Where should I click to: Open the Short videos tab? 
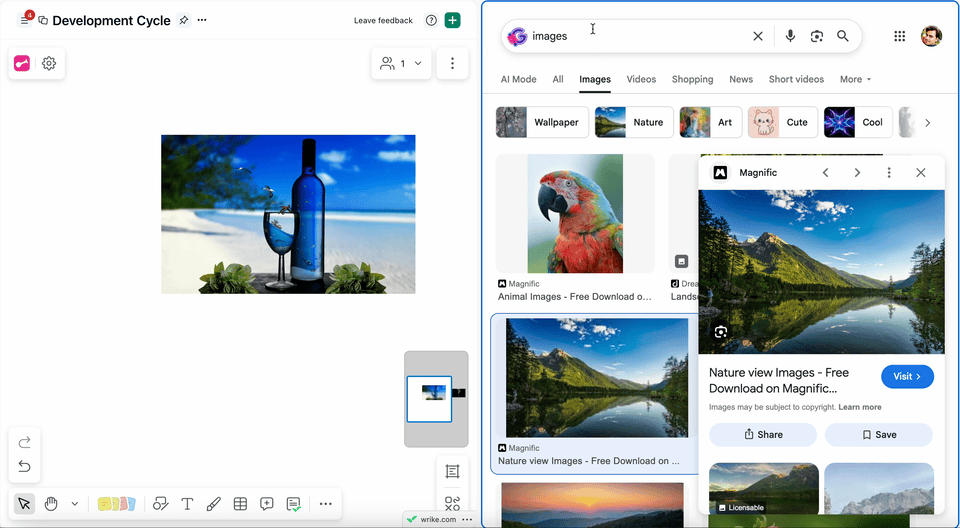[x=797, y=79]
